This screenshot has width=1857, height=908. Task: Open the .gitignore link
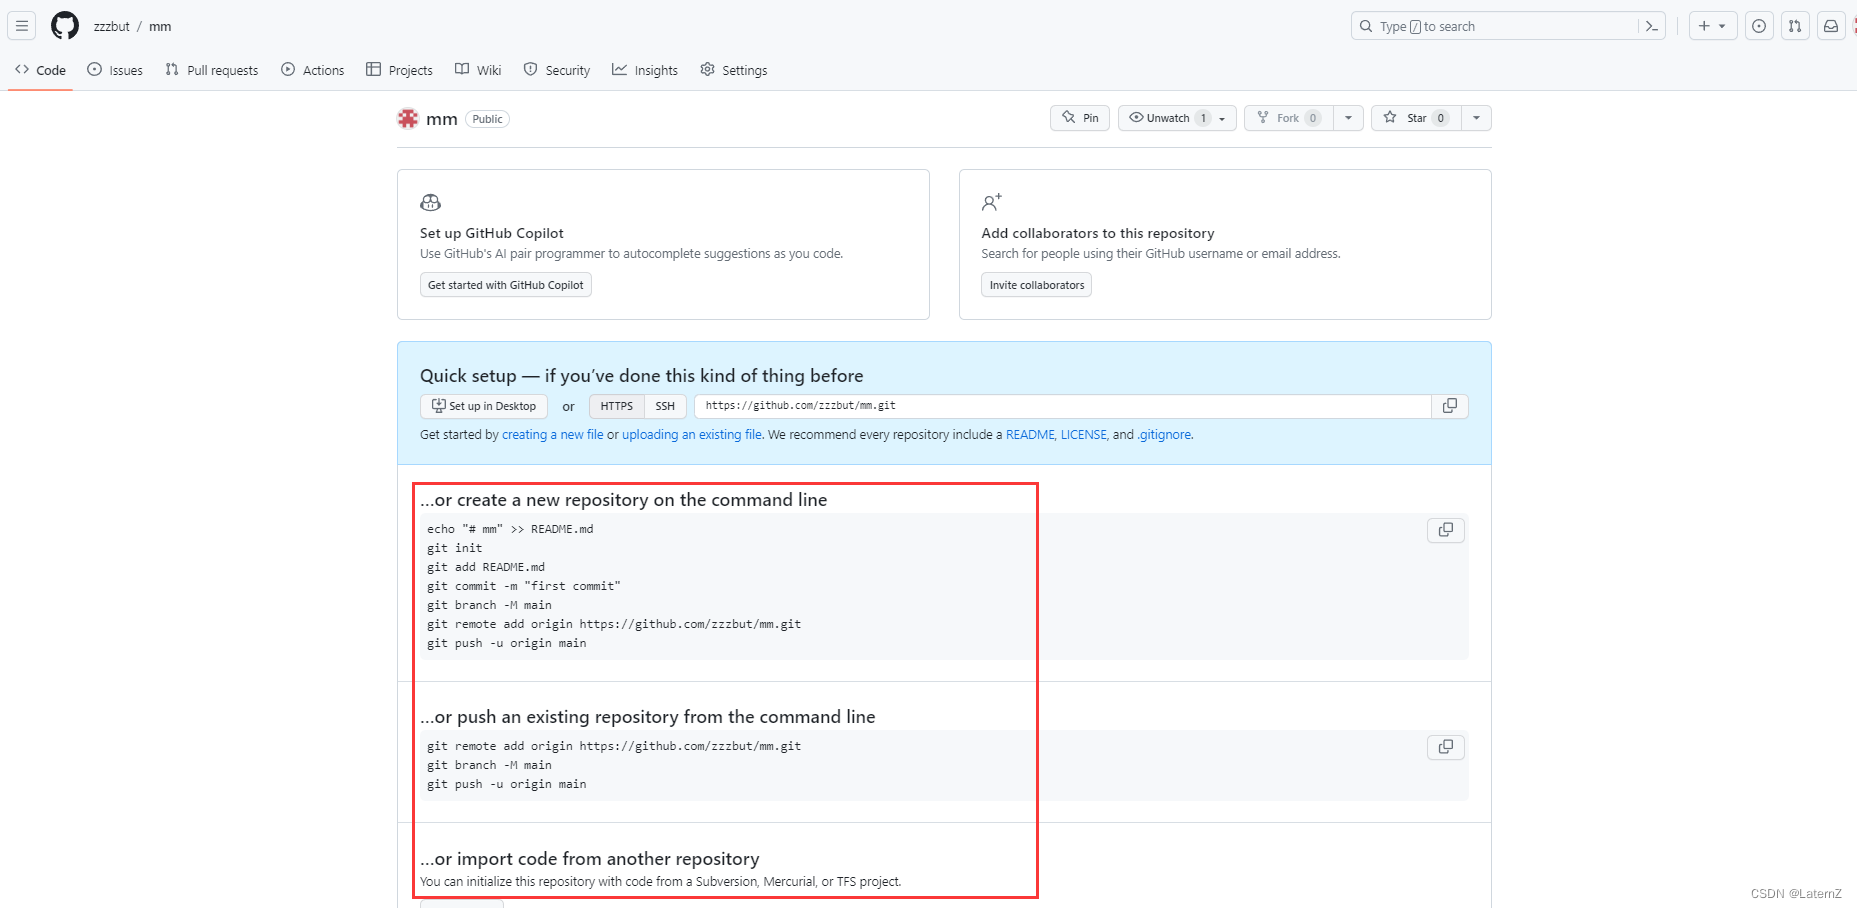pyautogui.click(x=1164, y=435)
